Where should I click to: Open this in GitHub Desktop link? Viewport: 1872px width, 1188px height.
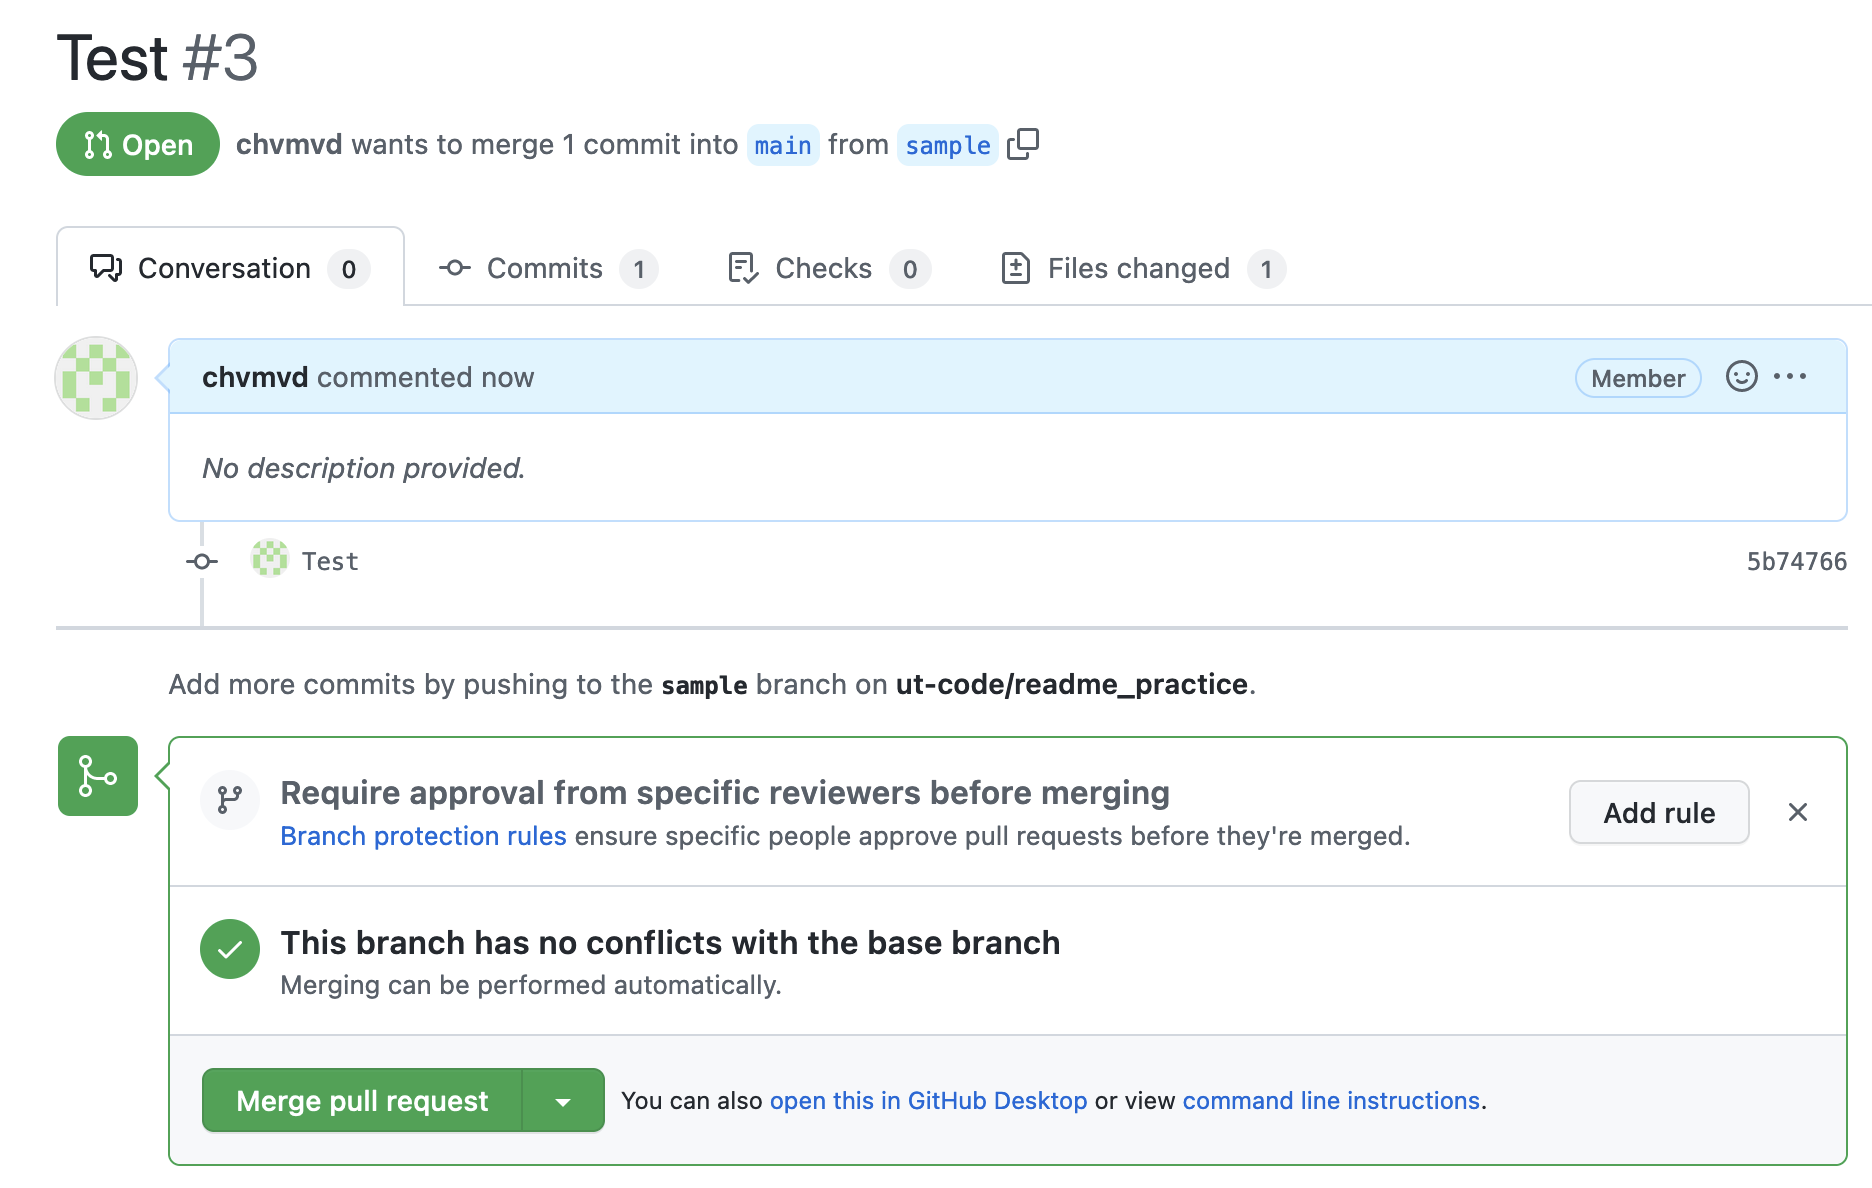[928, 1100]
